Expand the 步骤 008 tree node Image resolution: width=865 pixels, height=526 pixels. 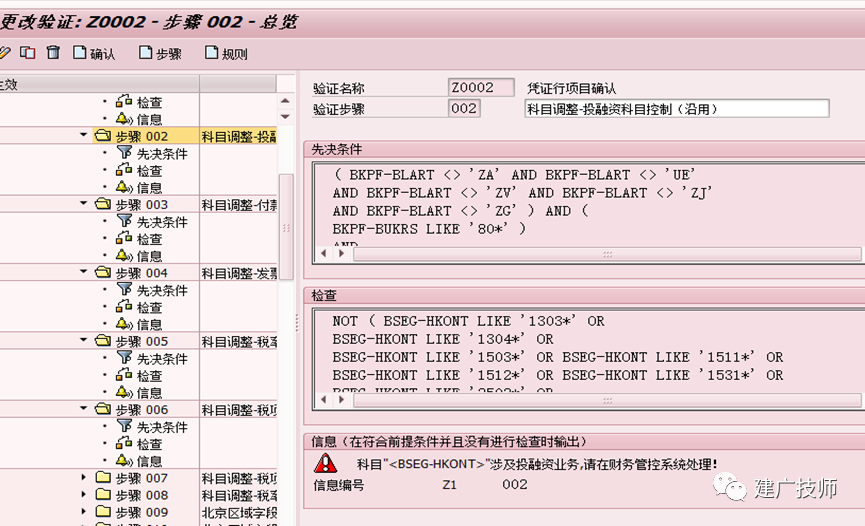[x=83, y=495]
